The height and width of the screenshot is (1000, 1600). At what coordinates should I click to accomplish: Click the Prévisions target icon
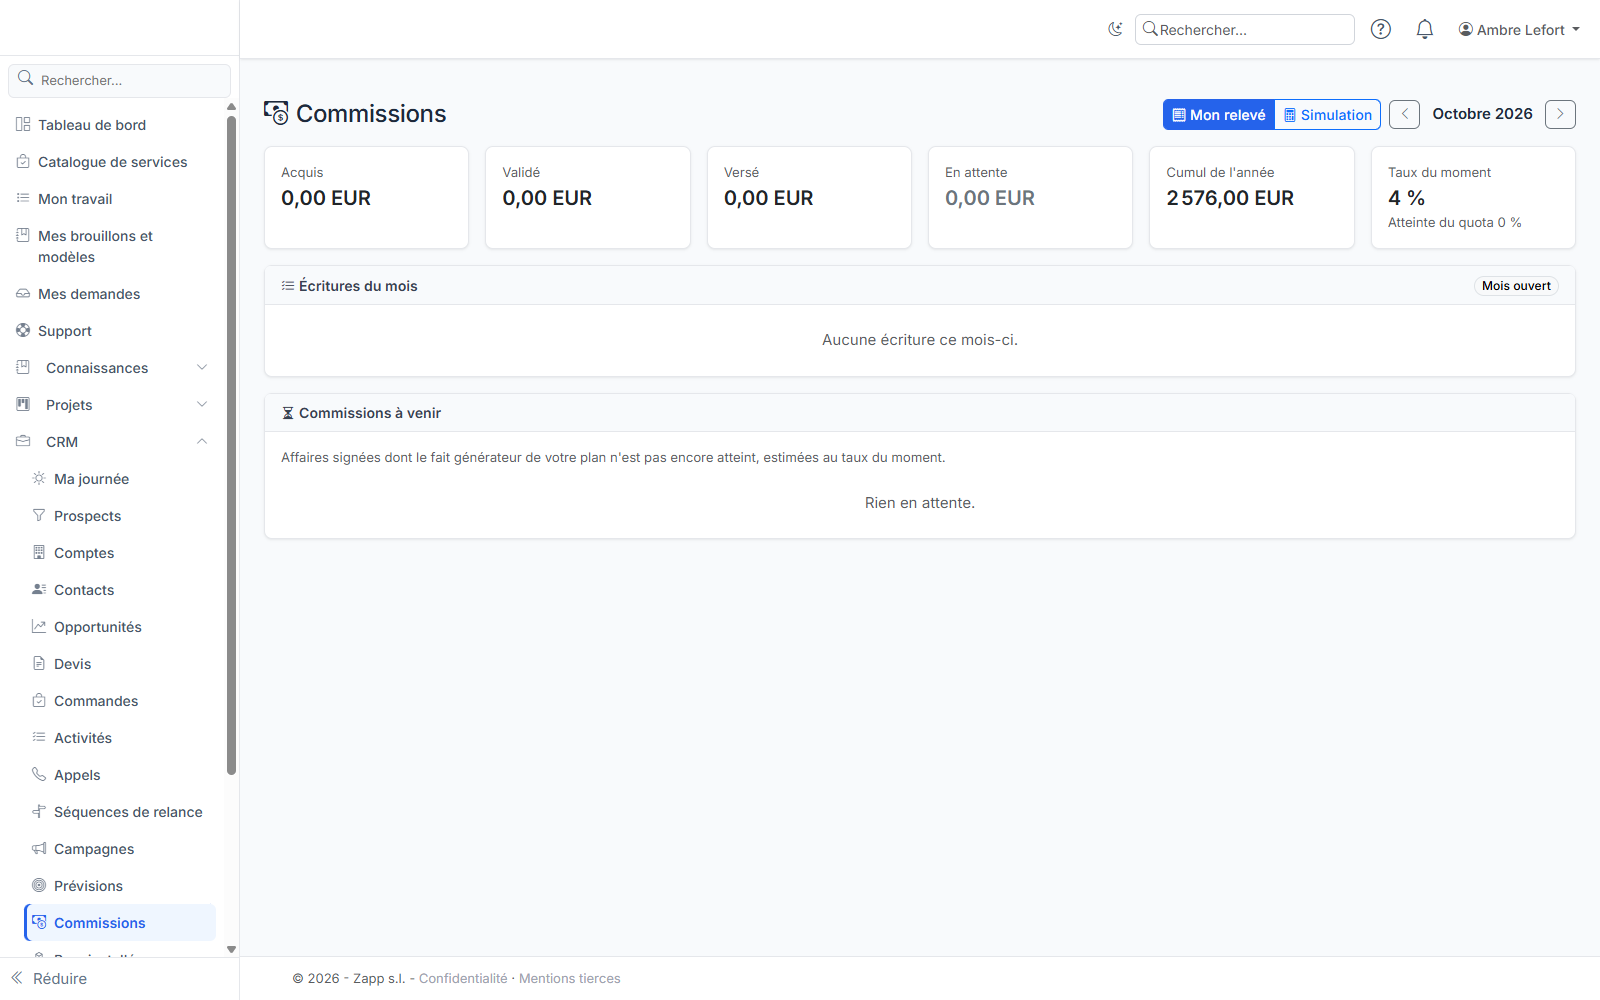tap(39, 885)
